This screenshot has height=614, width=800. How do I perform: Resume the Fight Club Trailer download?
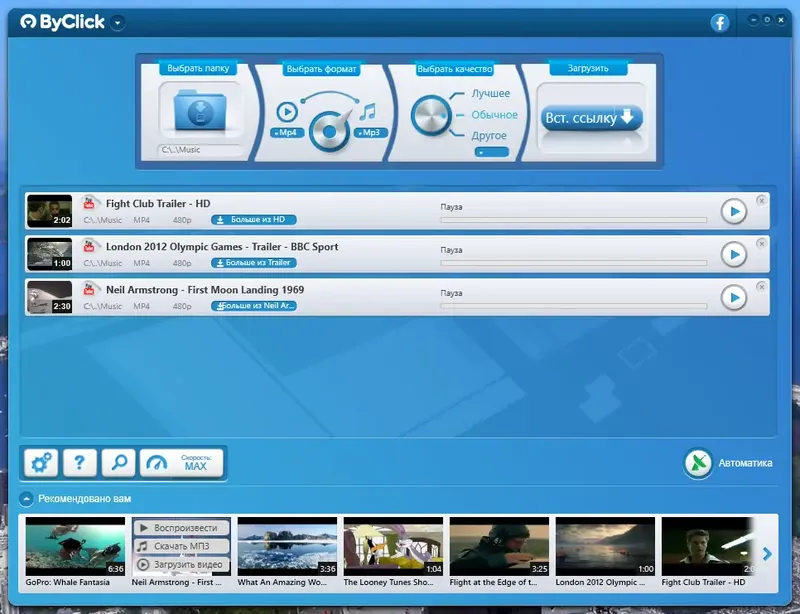734,211
